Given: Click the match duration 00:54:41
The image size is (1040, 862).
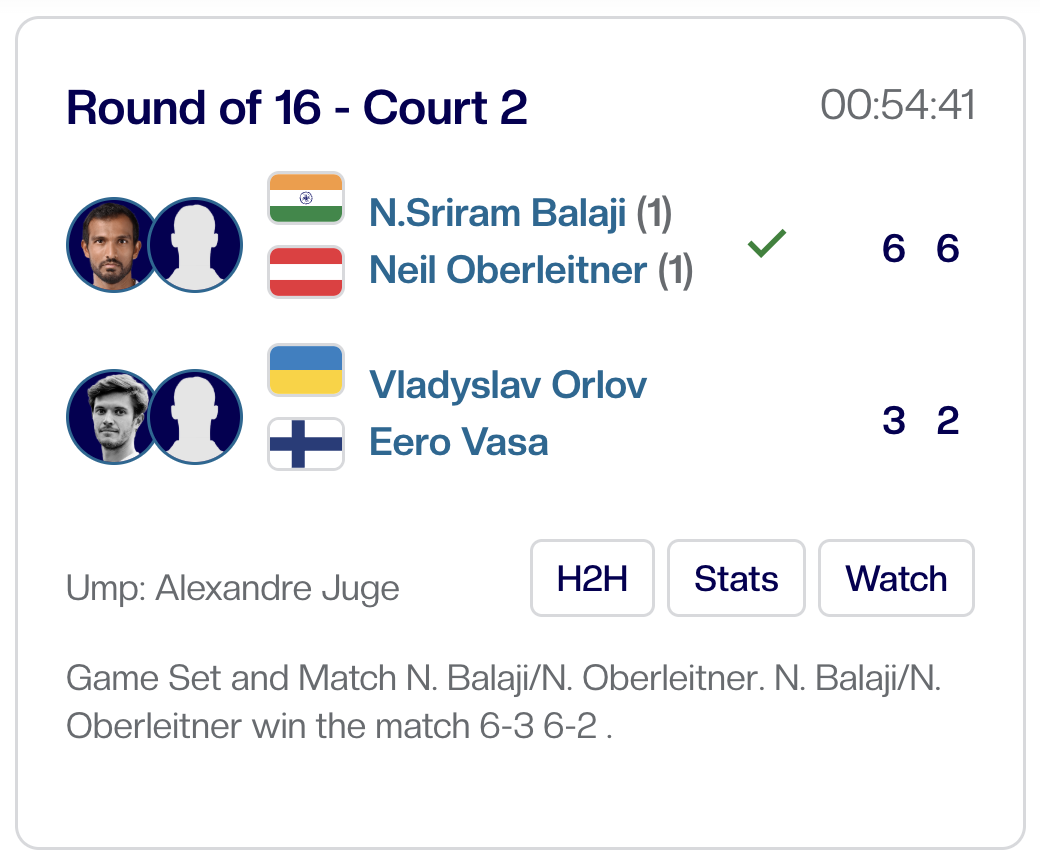Looking at the screenshot, I should click(897, 105).
